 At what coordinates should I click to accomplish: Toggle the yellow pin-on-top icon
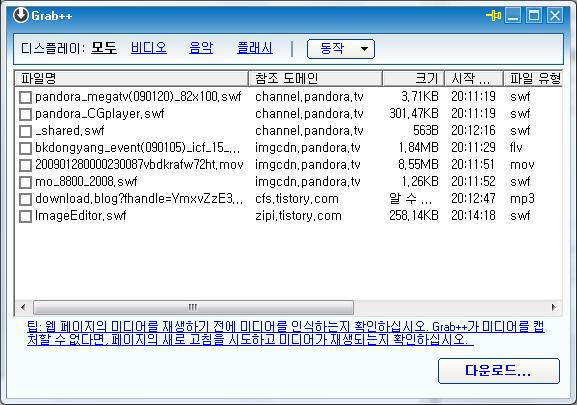(494, 15)
